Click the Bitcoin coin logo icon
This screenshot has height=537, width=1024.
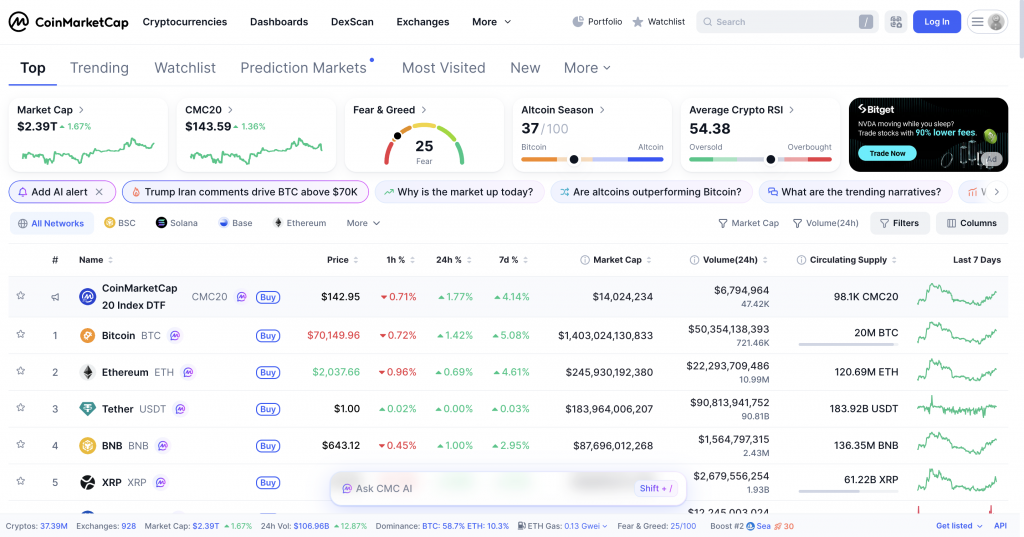coord(88,336)
